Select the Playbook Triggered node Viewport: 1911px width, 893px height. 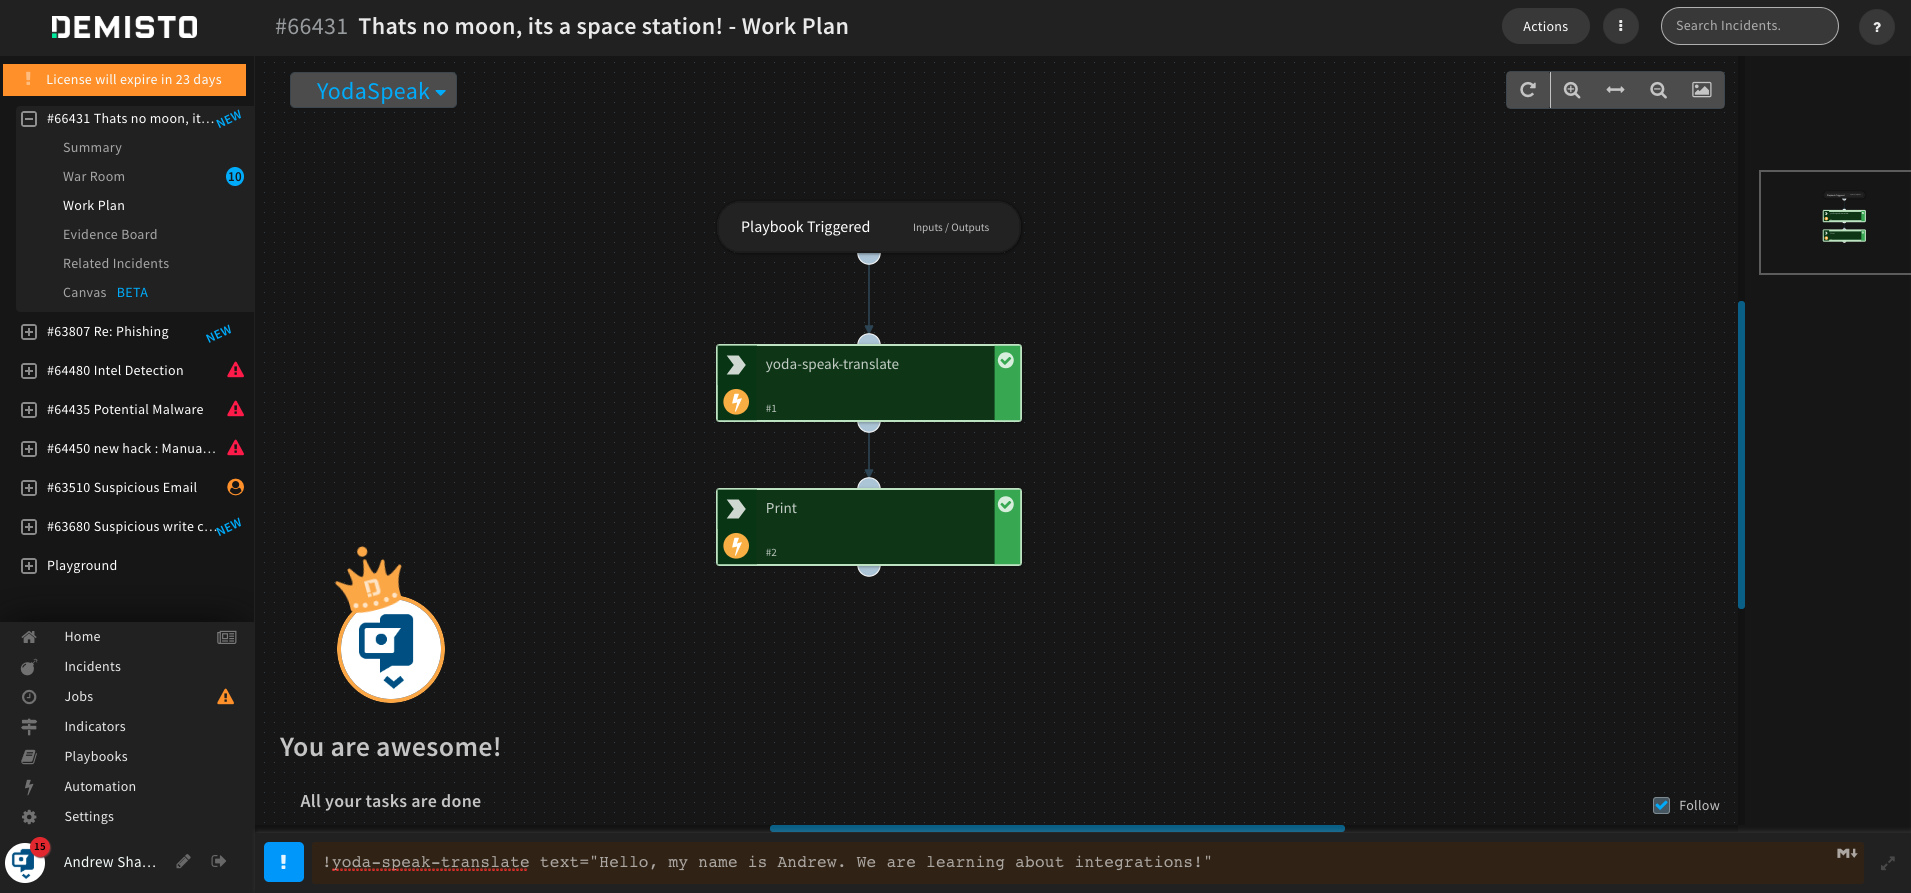869,227
